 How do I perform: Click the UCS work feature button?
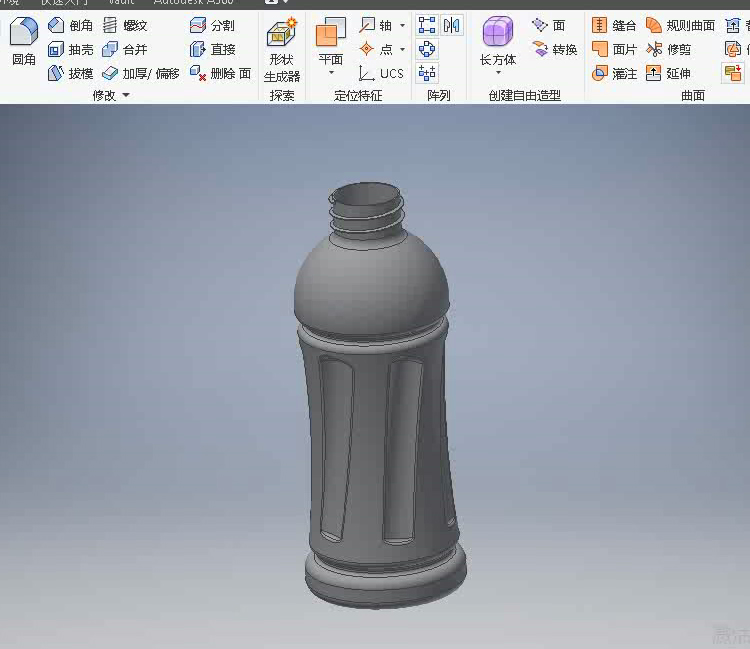(381, 74)
